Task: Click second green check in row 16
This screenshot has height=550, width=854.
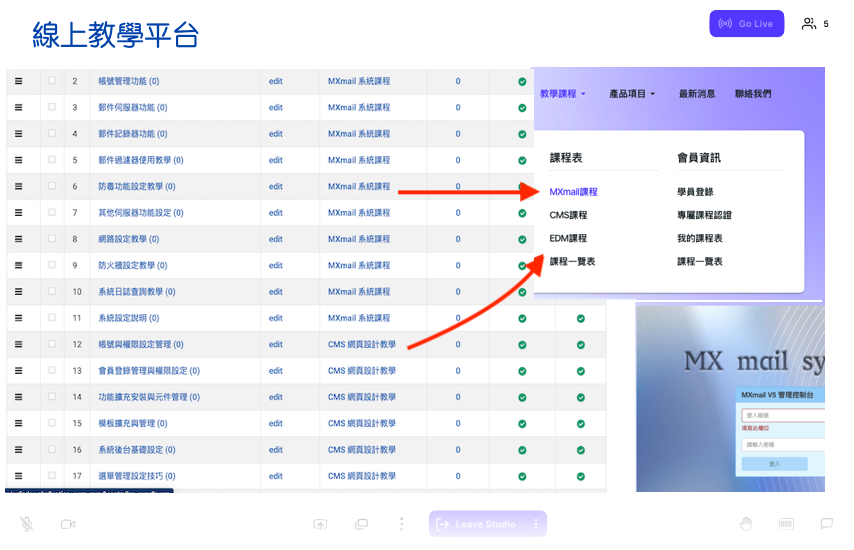Action: click(581, 450)
